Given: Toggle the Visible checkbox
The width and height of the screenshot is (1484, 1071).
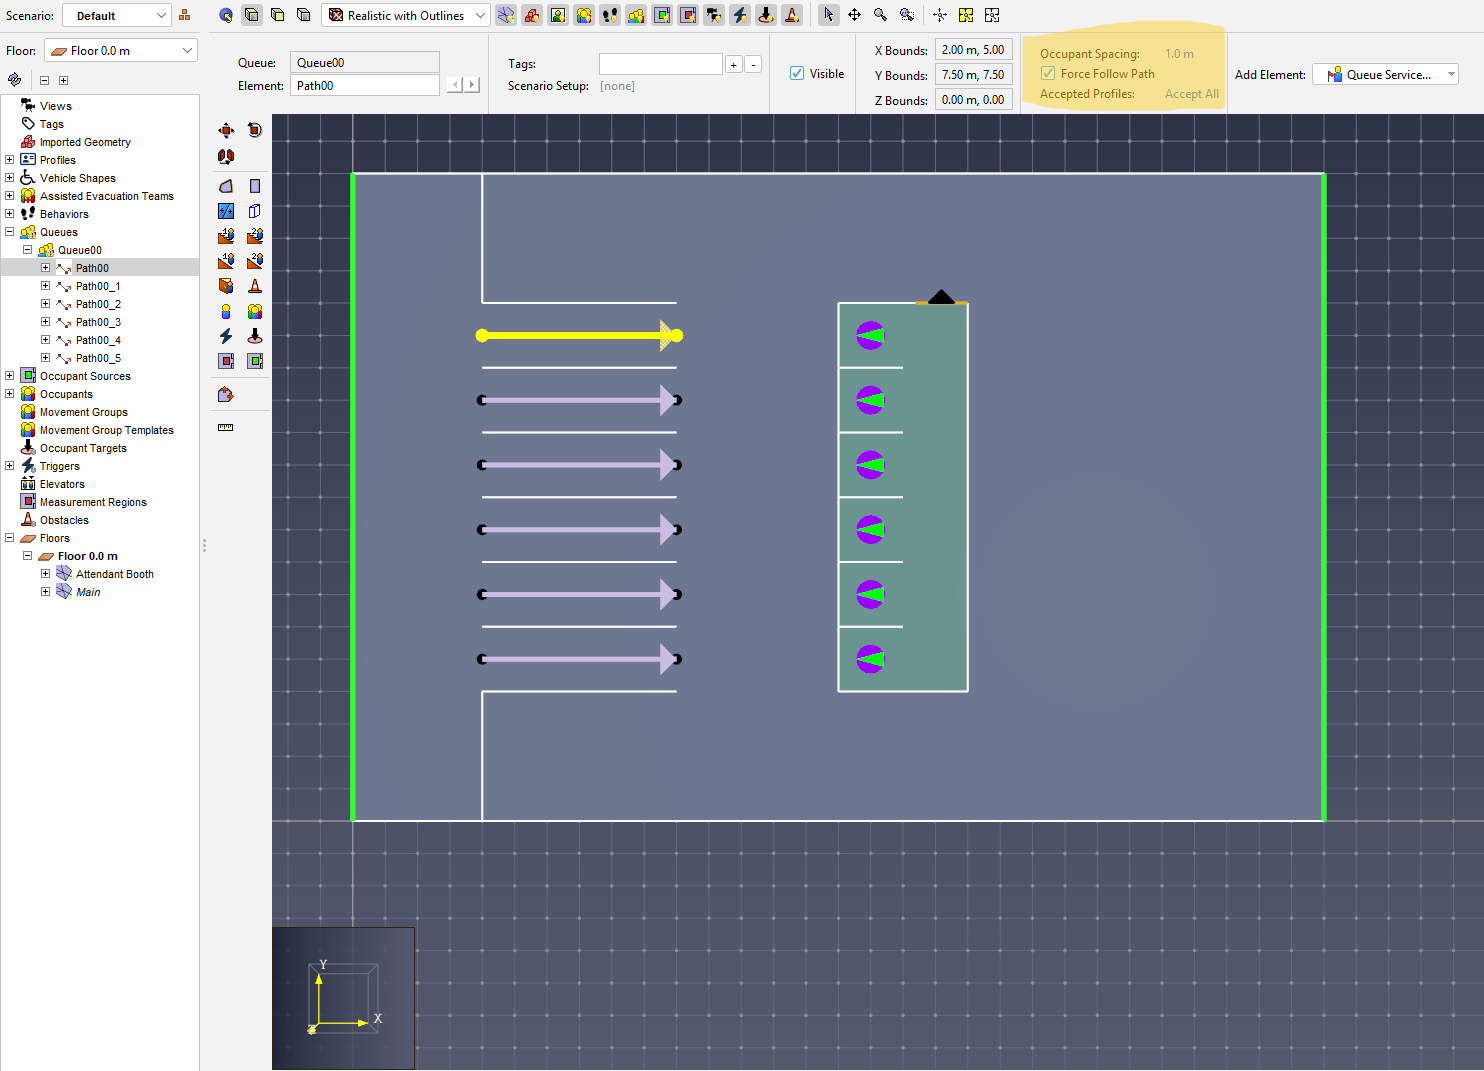Looking at the screenshot, I should click(x=797, y=73).
